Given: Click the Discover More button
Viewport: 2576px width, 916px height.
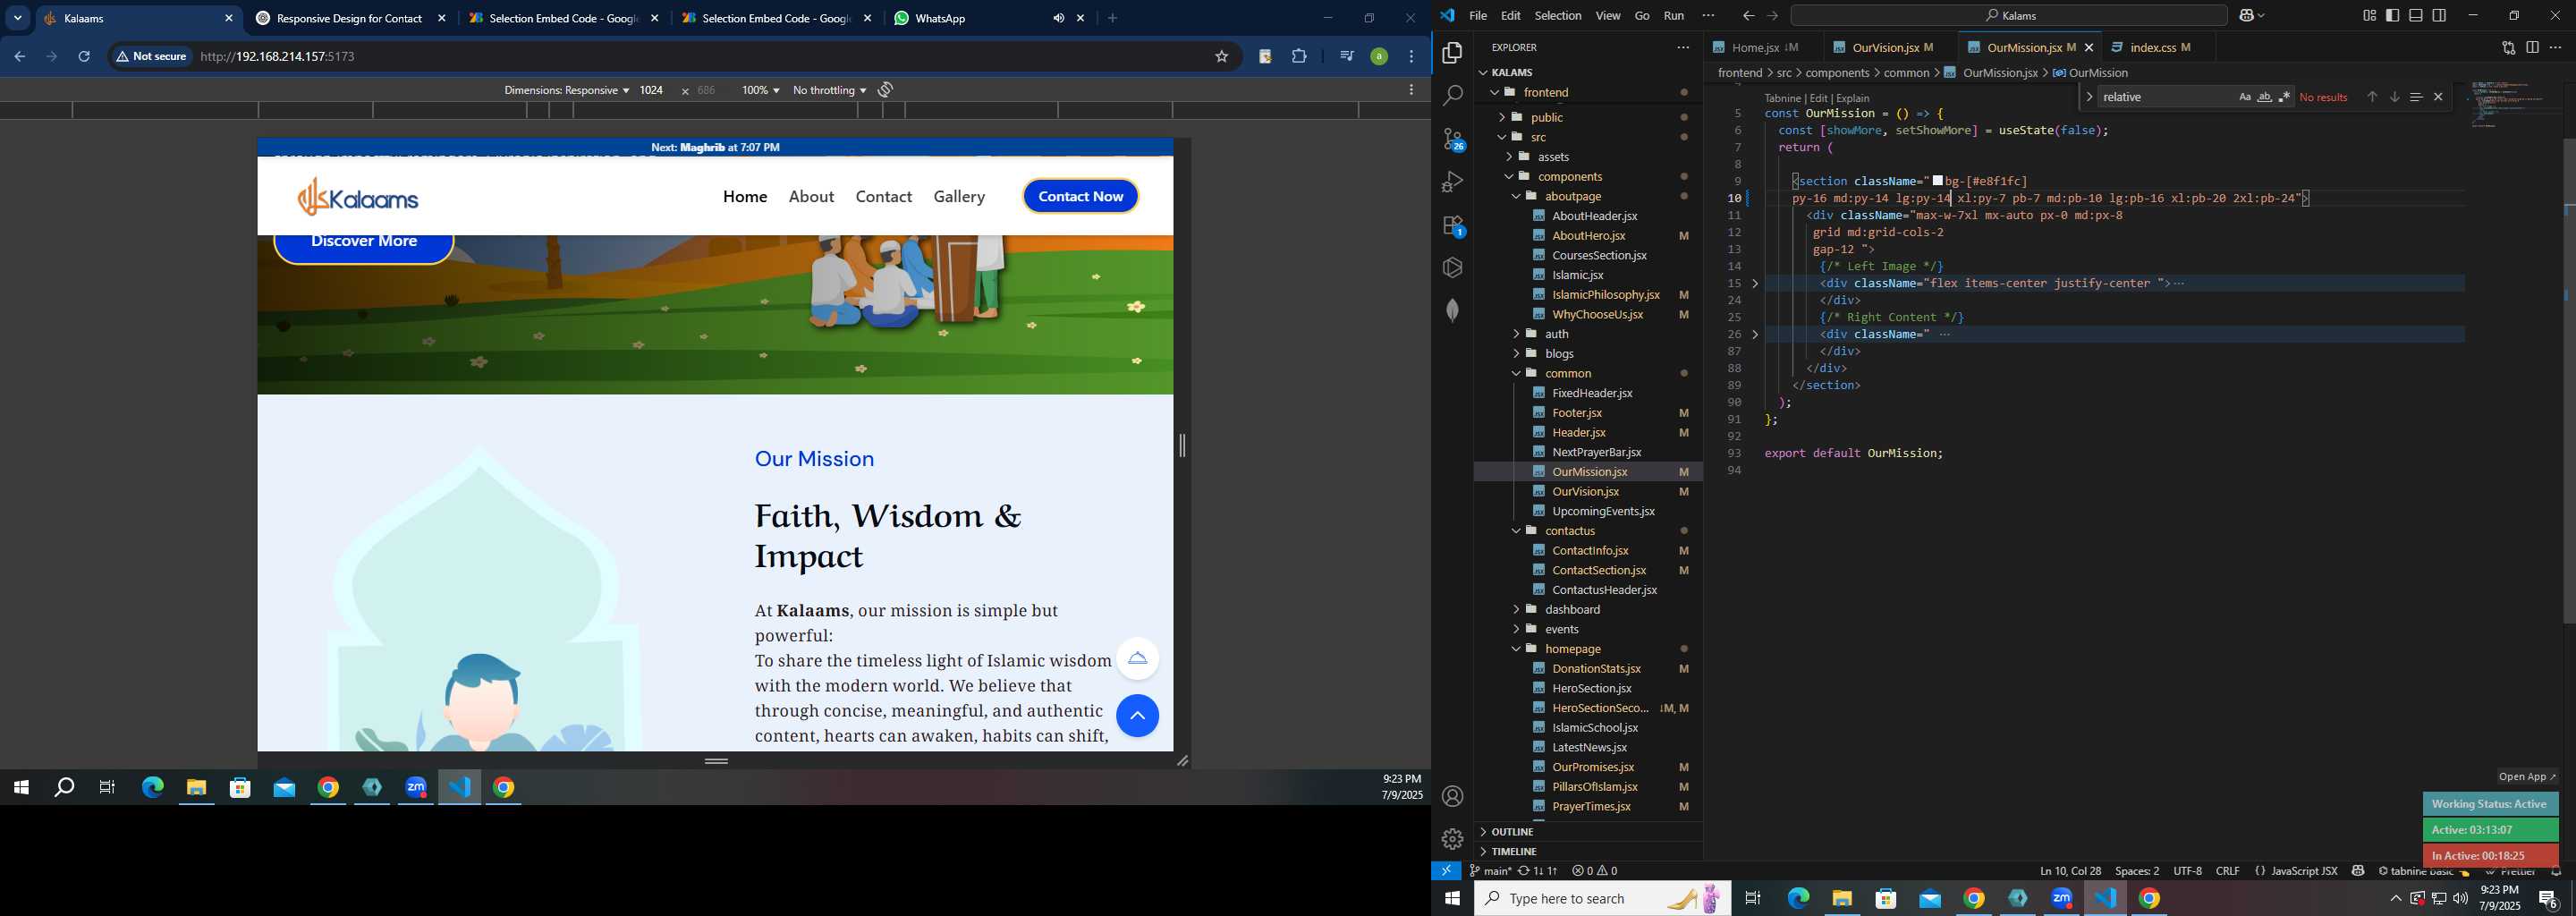Looking at the screenshot, I should click(364, 244).
